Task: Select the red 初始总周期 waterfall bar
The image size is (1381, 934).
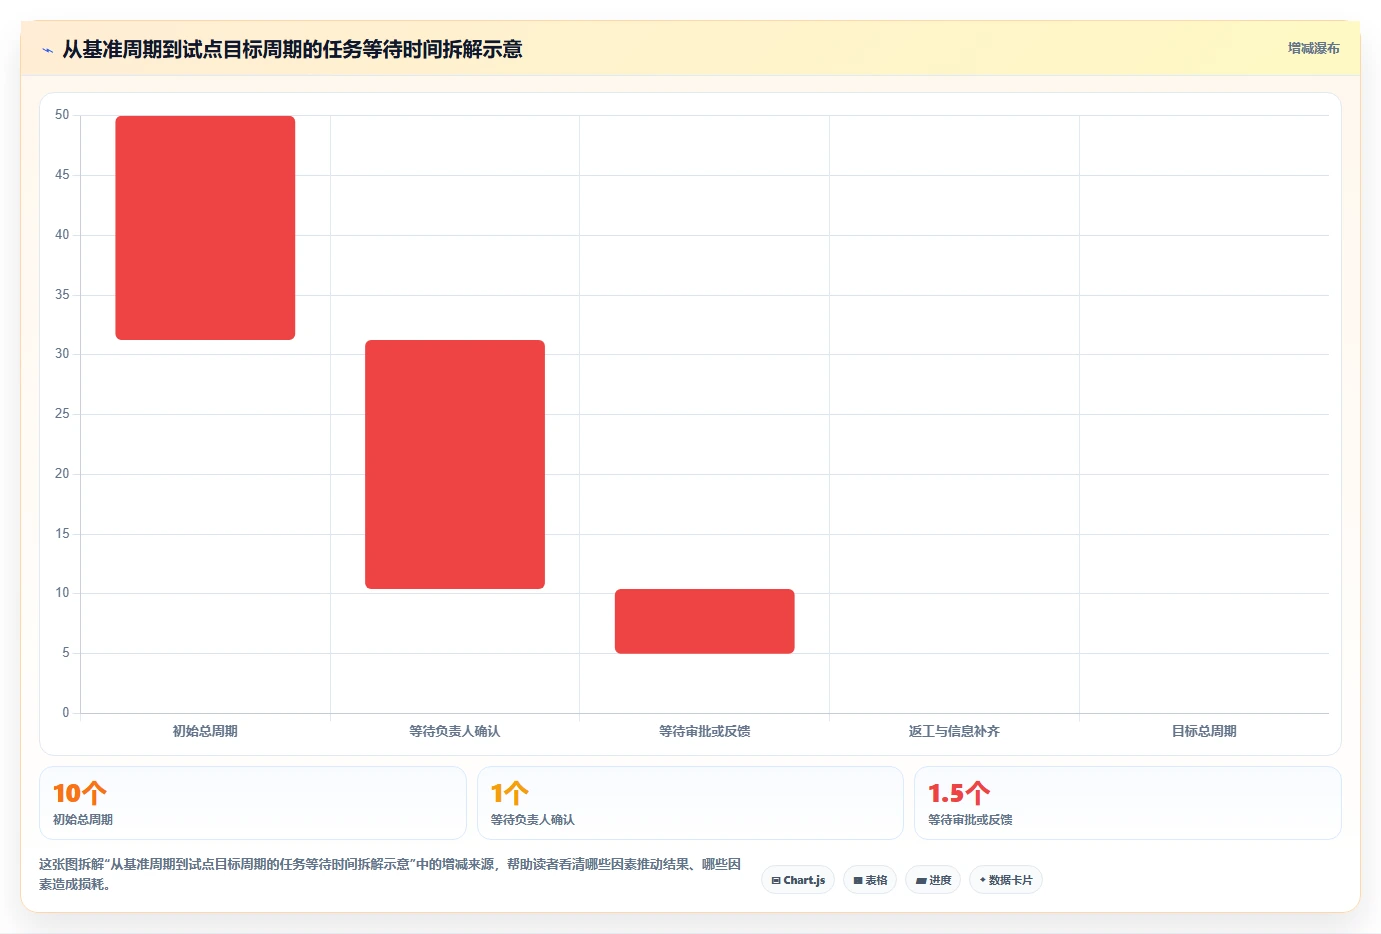Action: [x=205, y=228]
